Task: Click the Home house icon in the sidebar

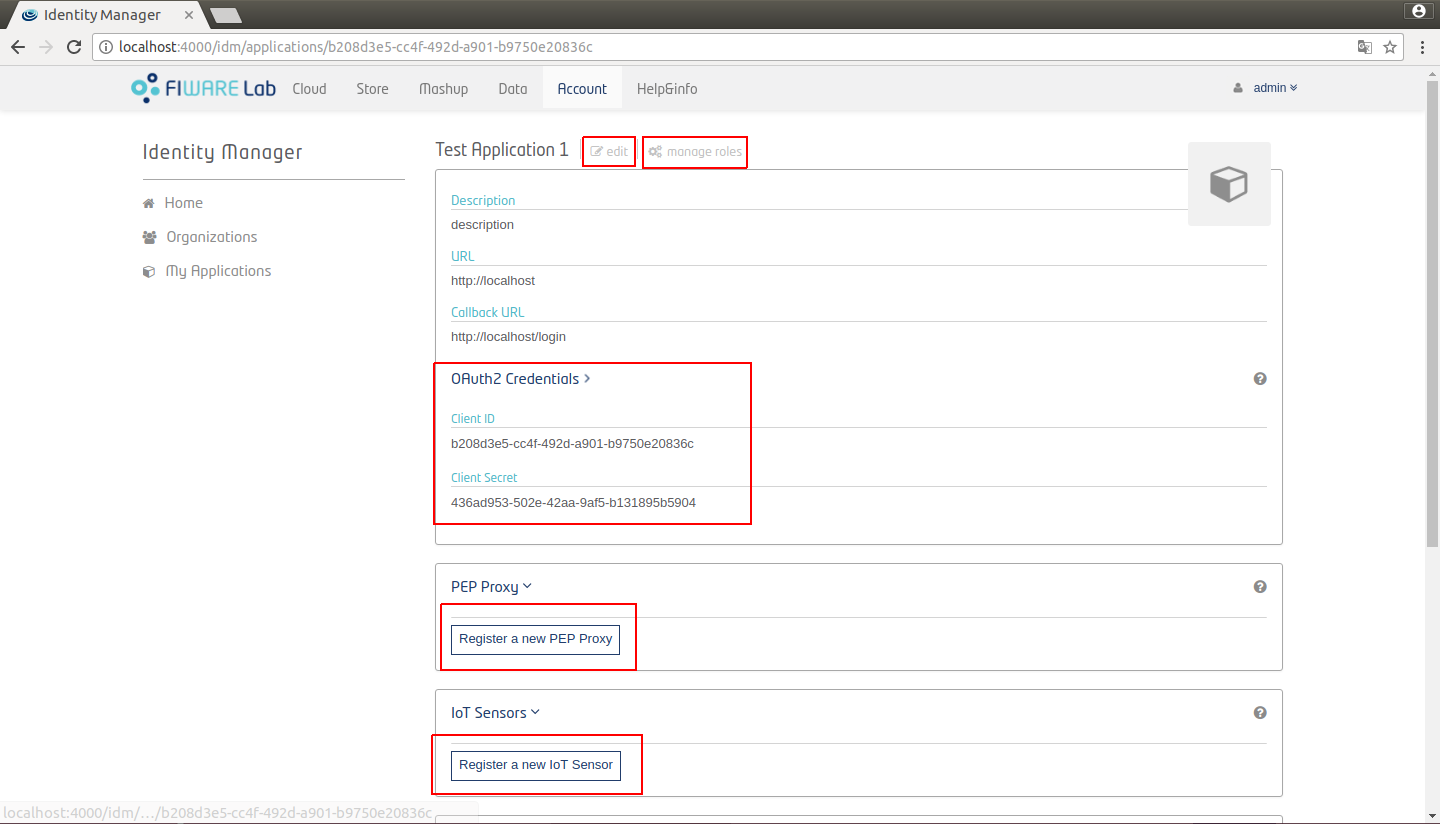Action: coord(148,203)
